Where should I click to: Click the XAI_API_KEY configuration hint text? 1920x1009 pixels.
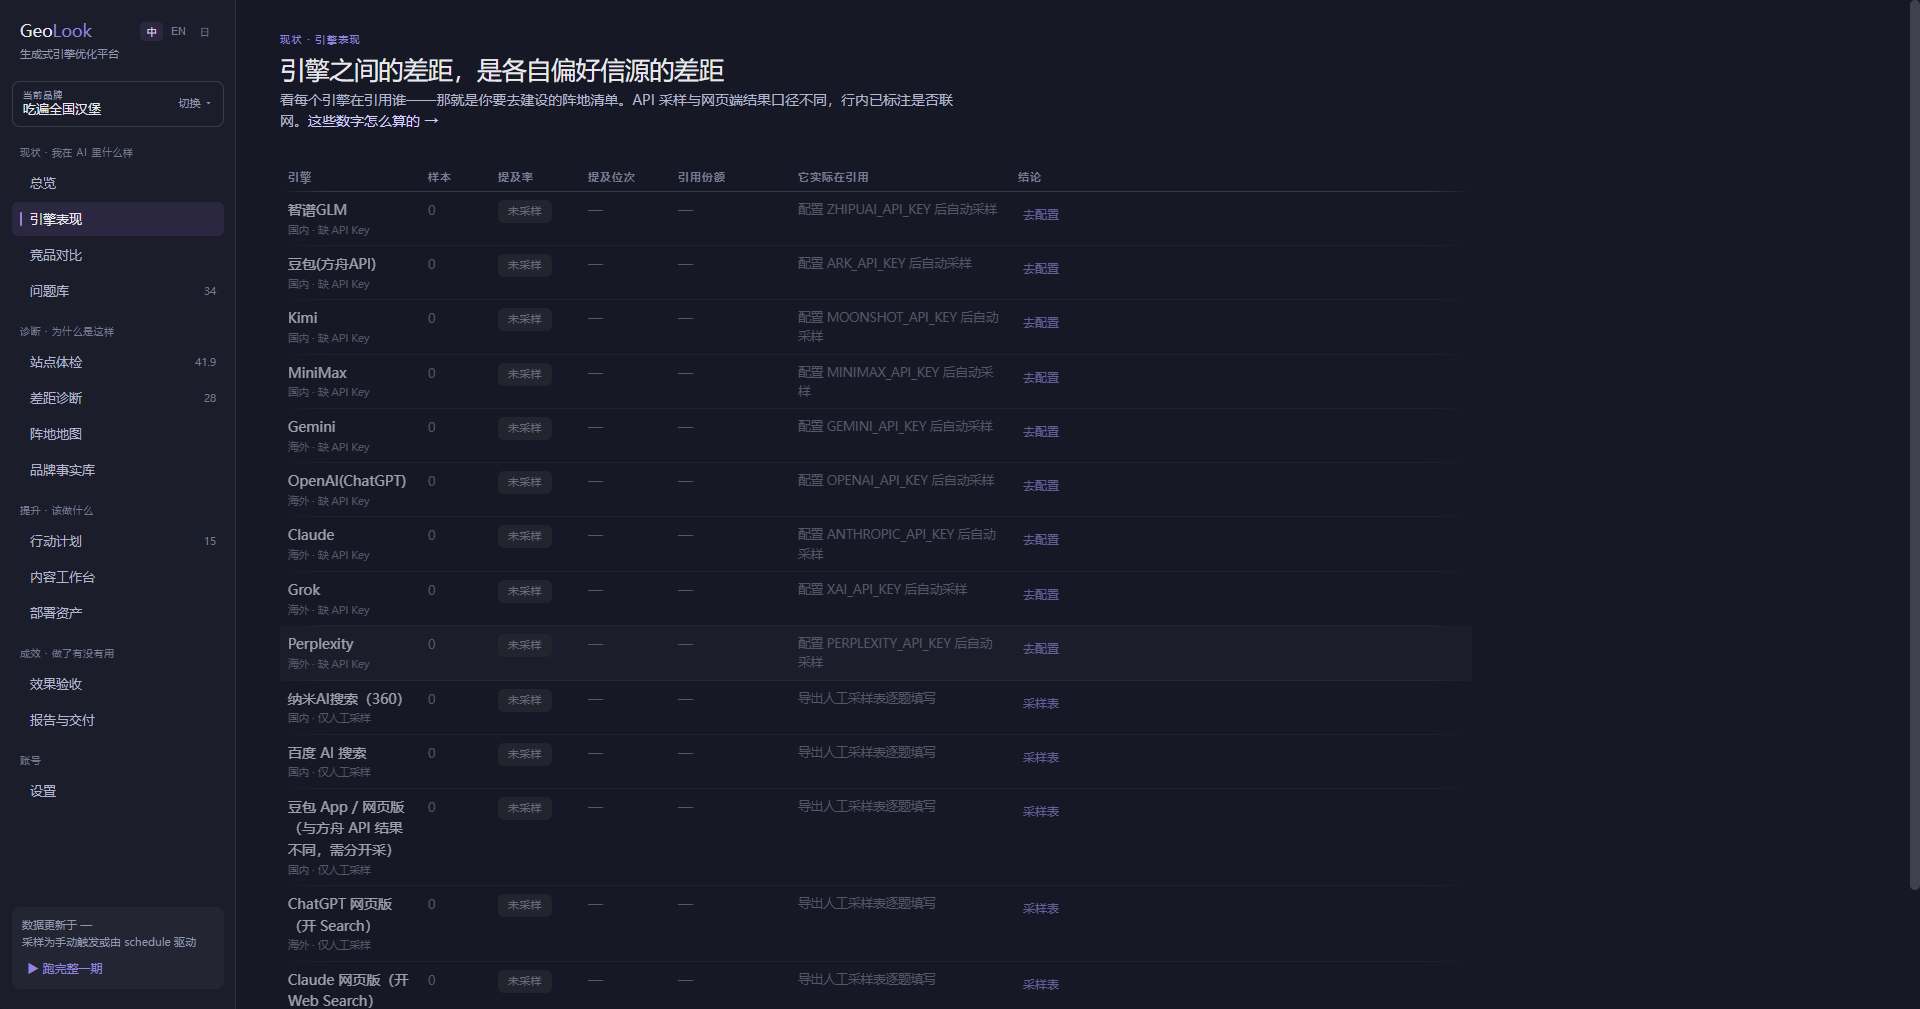(882, 589)
